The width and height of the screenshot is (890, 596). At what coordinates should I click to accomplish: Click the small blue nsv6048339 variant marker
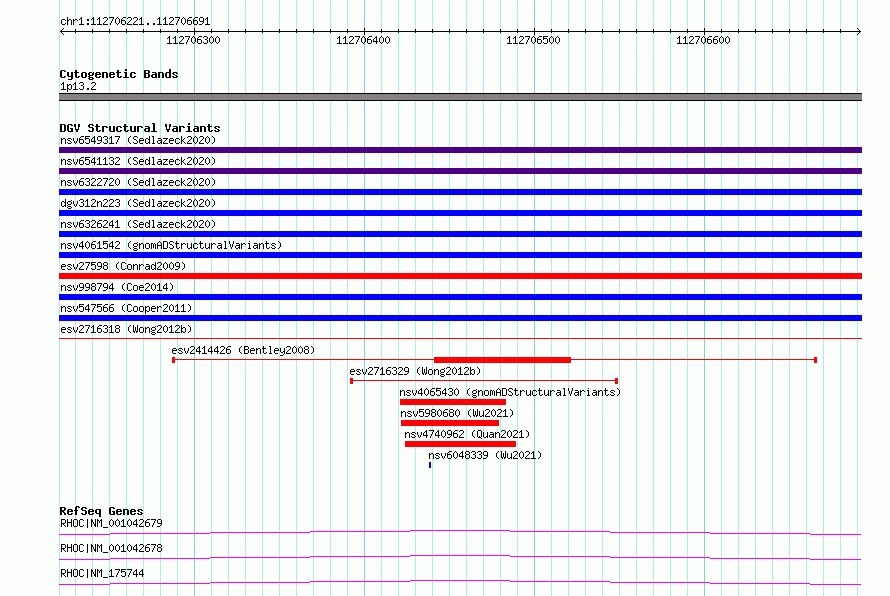click(430, 465)
